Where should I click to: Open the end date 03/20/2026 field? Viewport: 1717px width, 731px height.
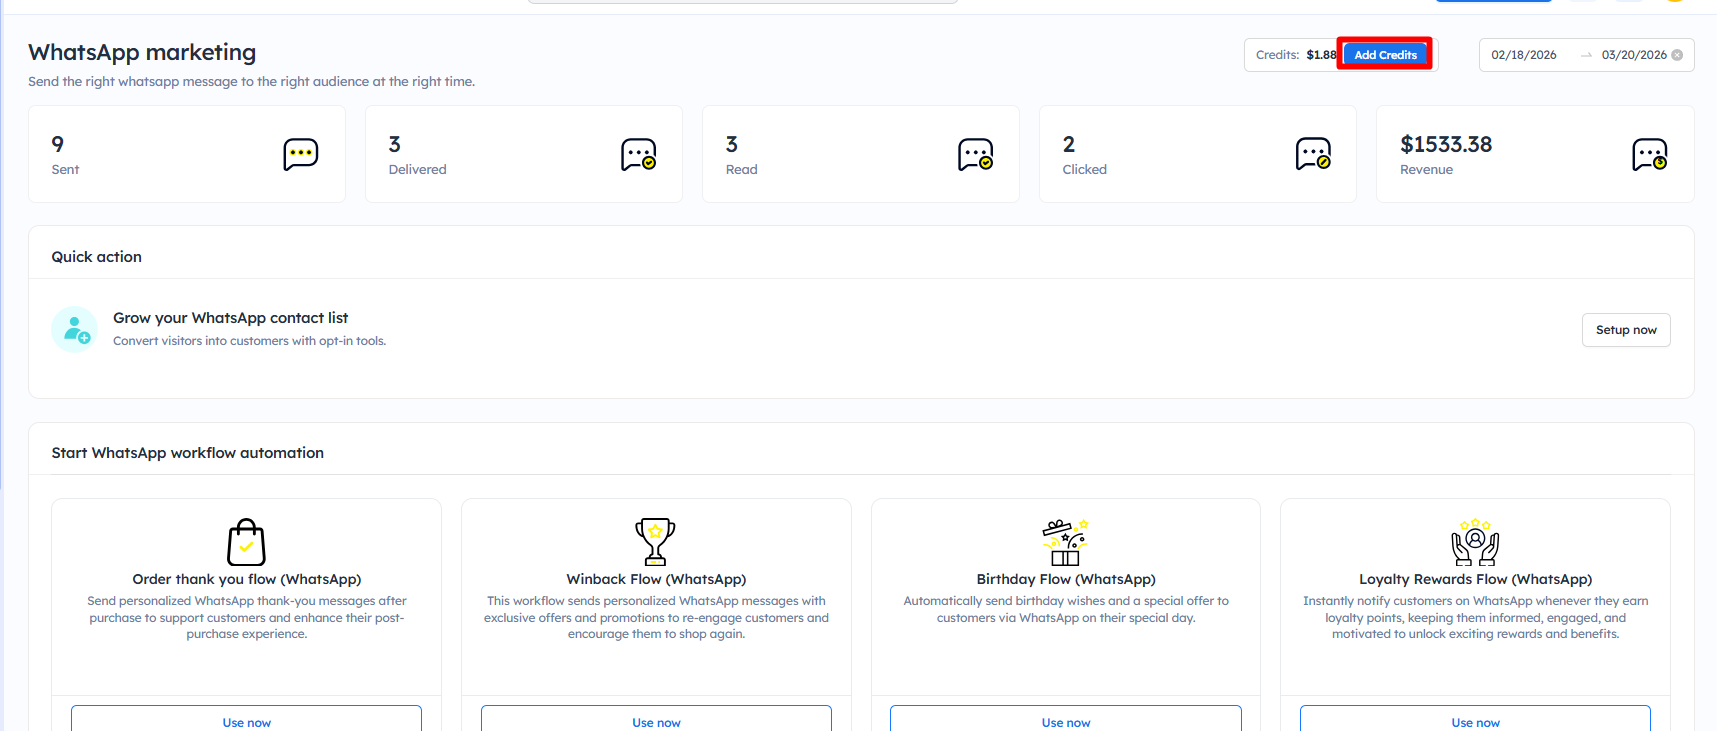click(x=1633, y=55)
